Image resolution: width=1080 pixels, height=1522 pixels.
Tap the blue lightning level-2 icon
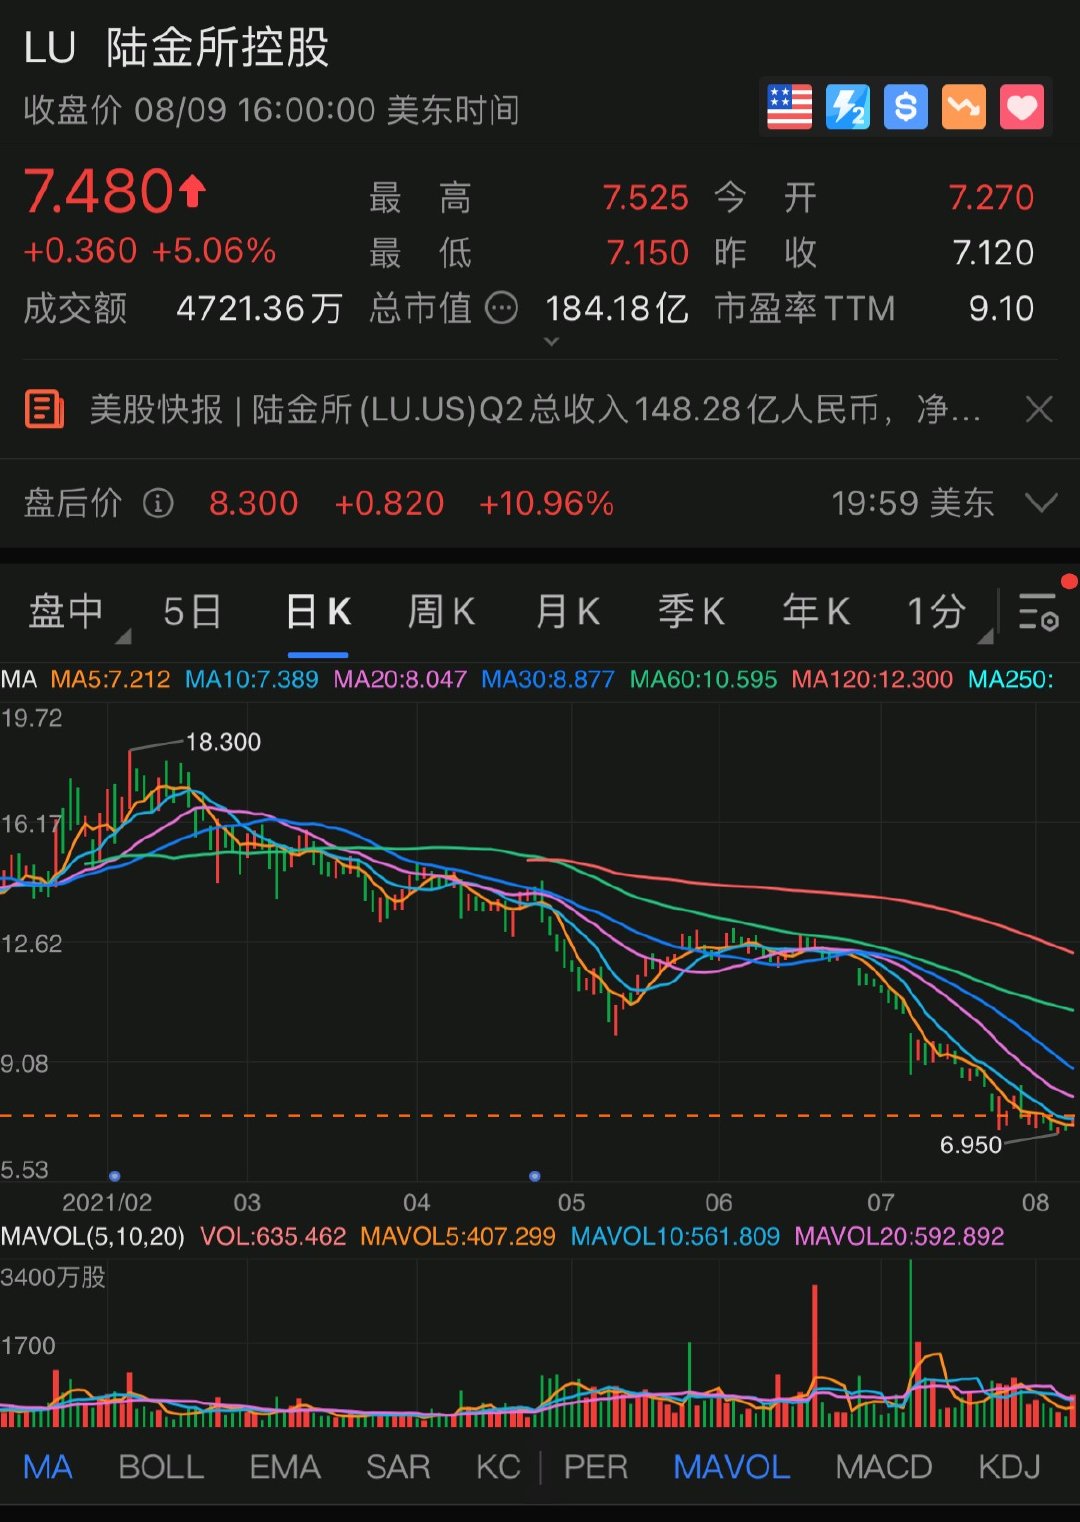(848, 107)
